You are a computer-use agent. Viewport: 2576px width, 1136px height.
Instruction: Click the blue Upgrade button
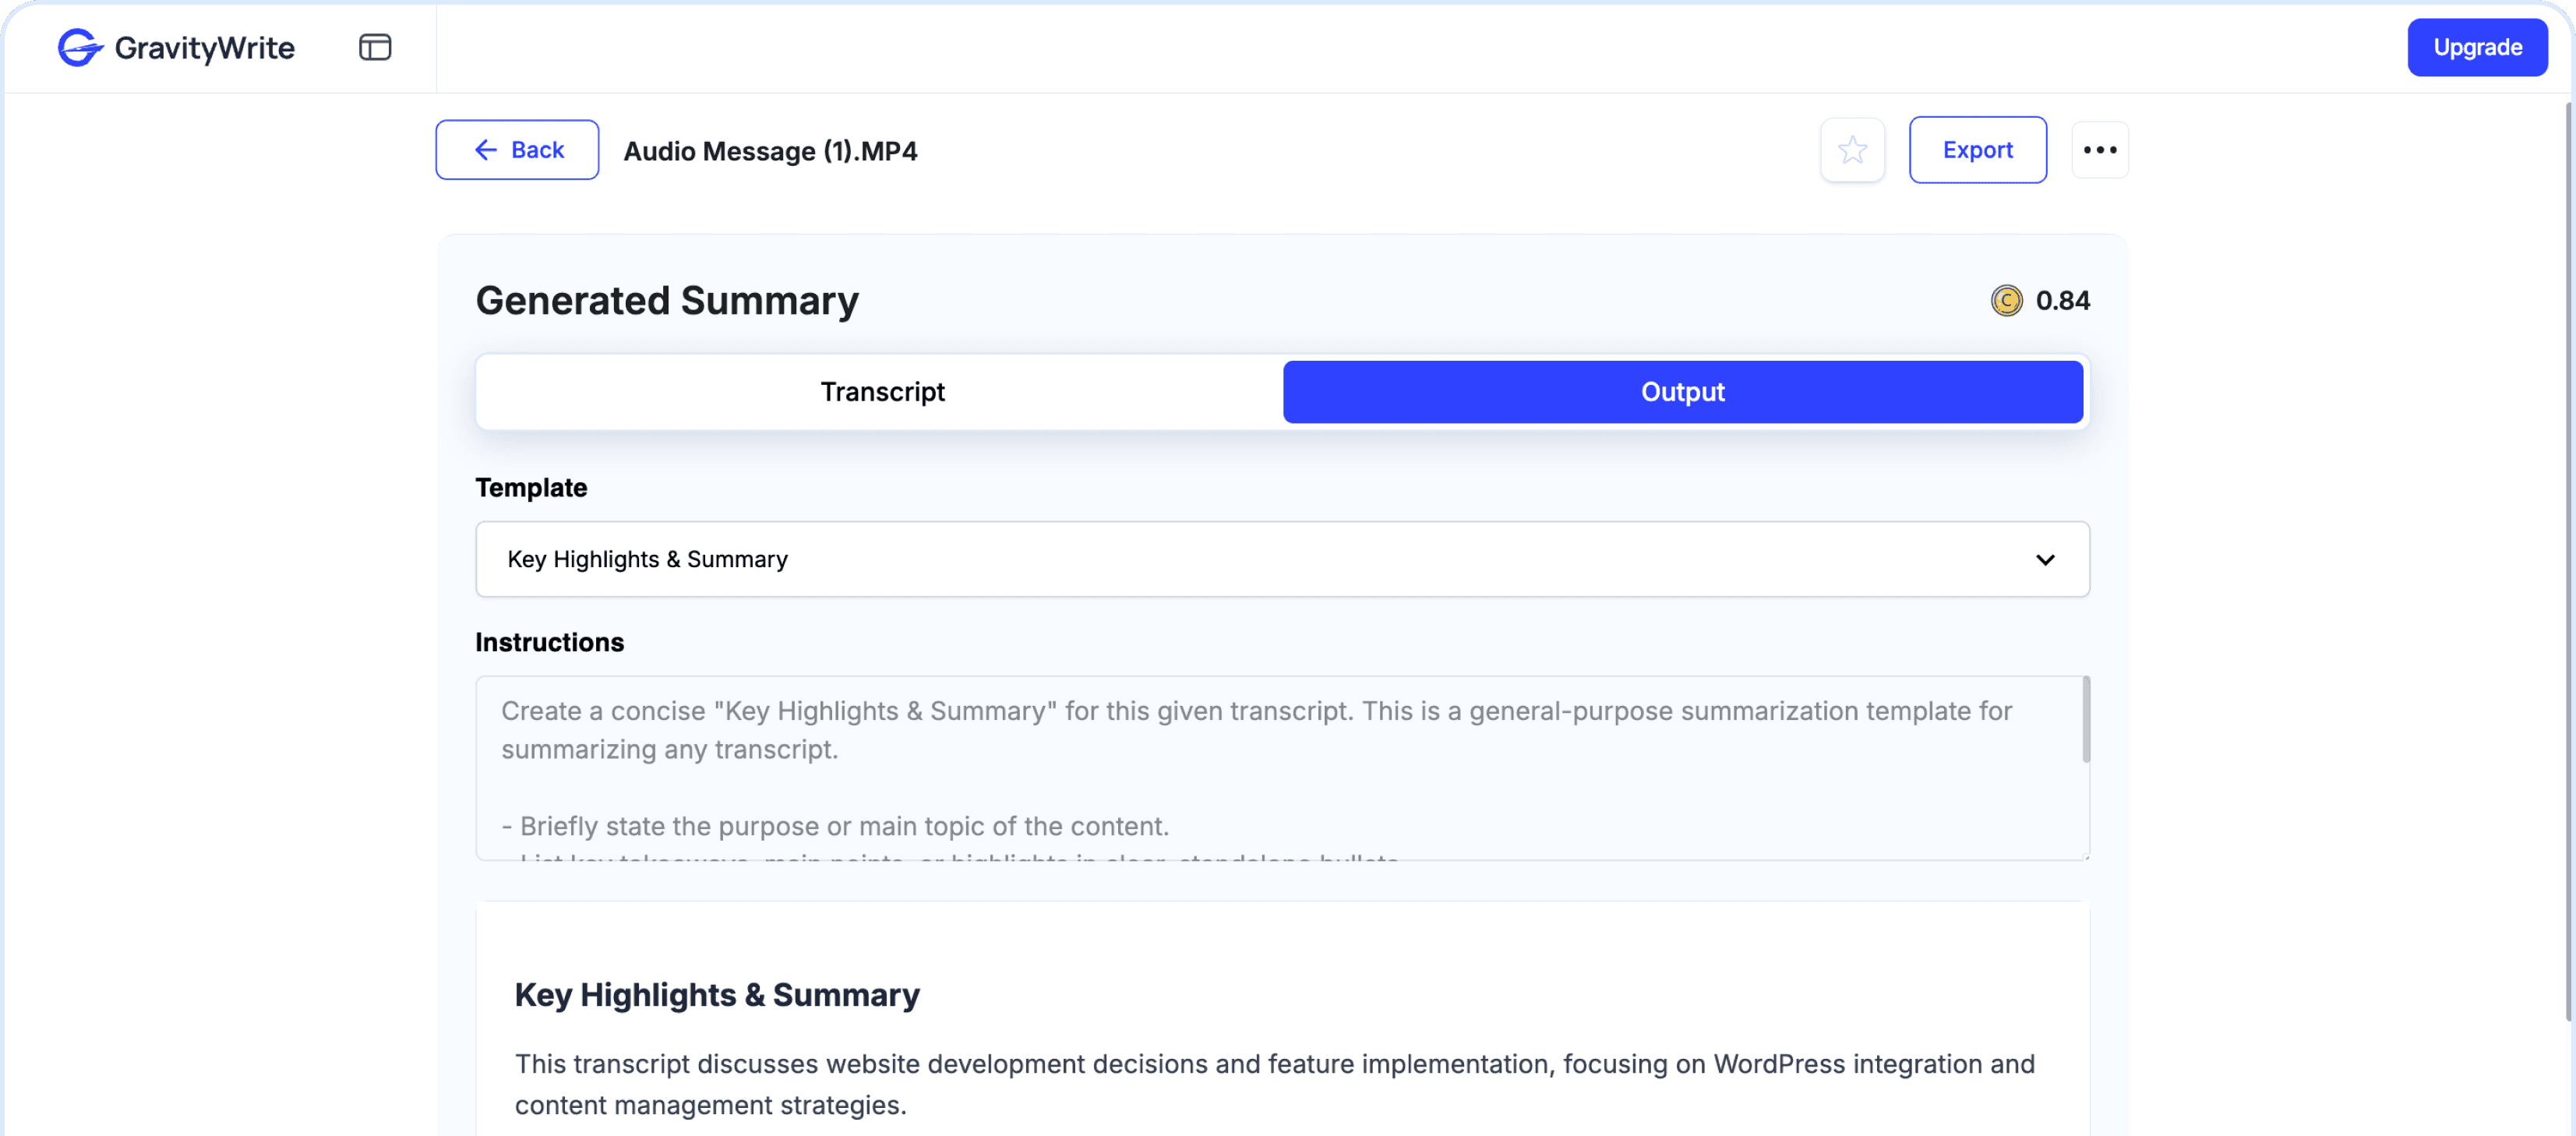click(2476, 47)
